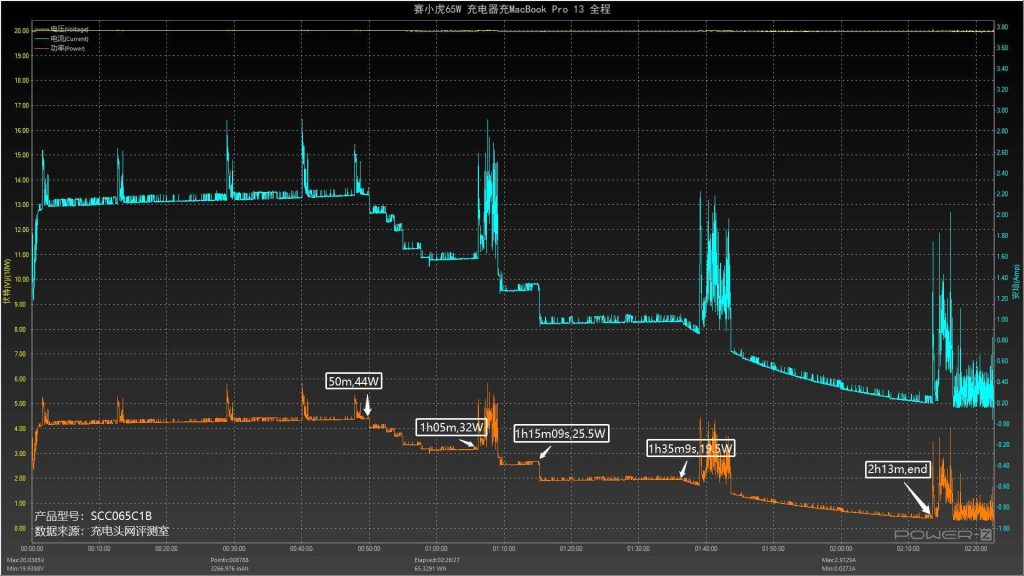Click the 产品型号: SCC065C1B text
The image size is (1024, 576).
point(93,516)
